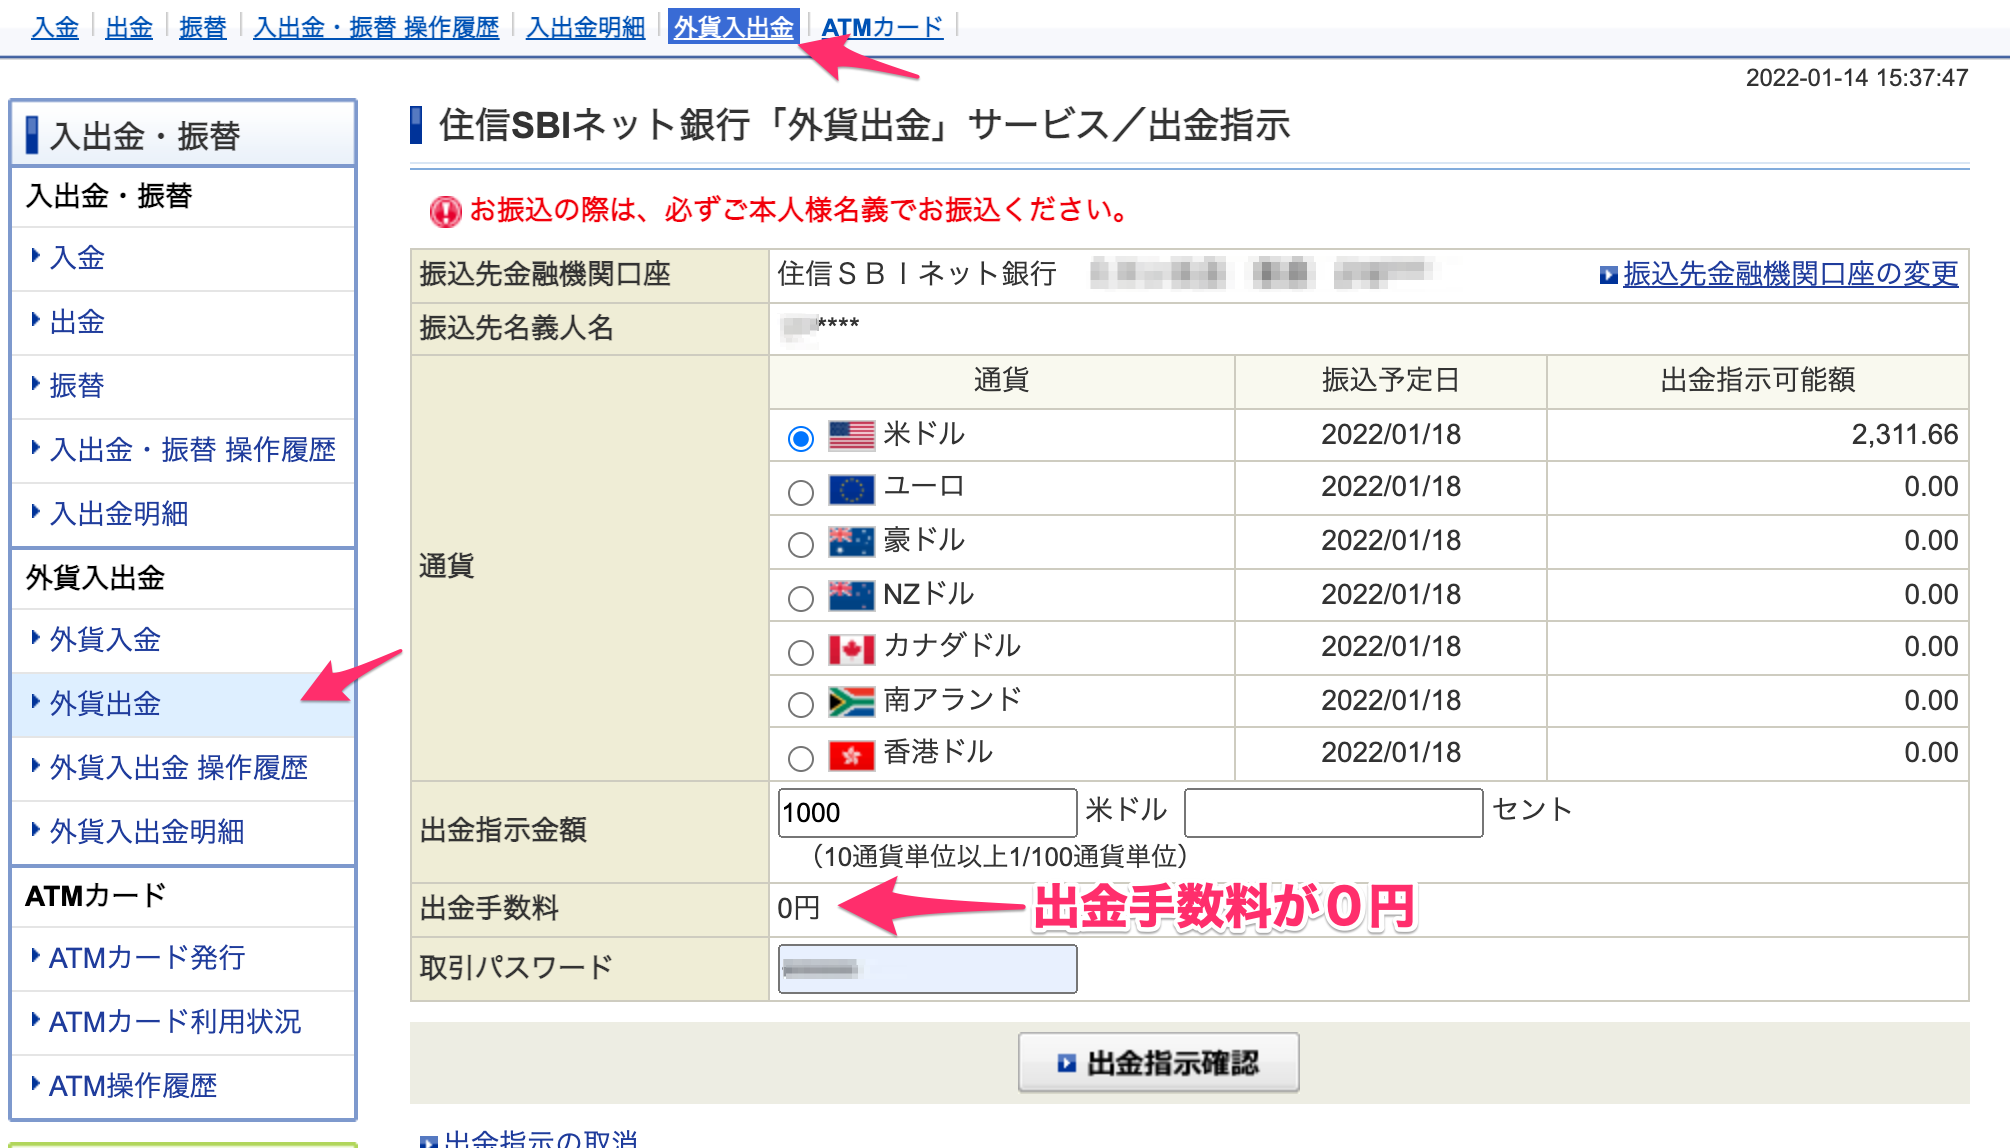
Task: Click the red warning icon beside お振込の際は
Action: coord(445,211)
